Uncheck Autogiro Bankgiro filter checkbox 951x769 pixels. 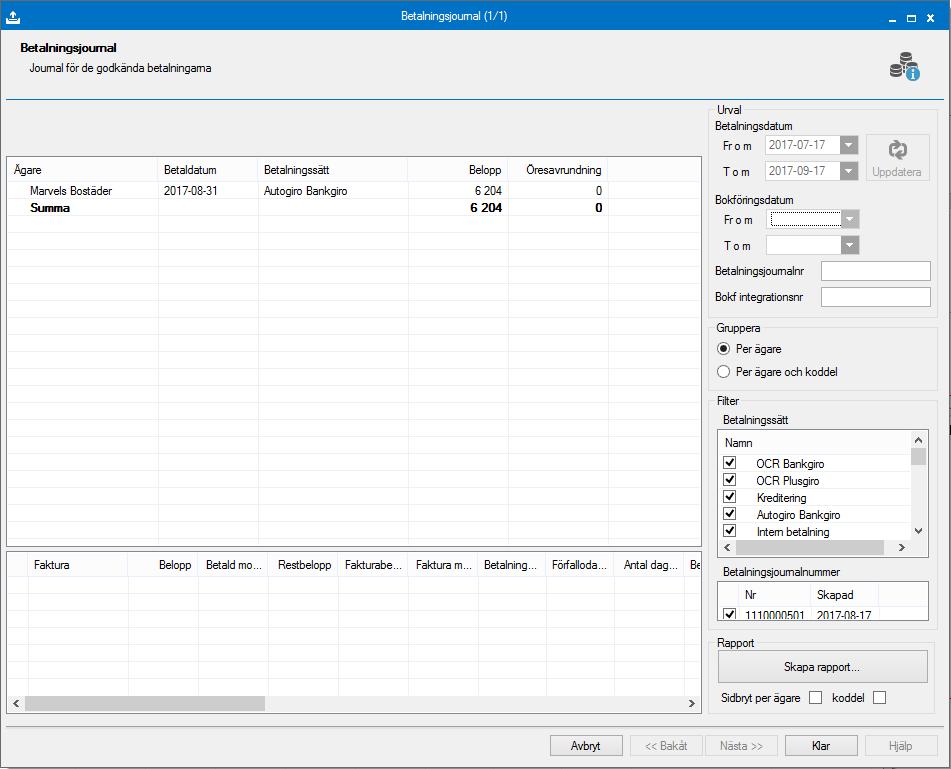point(730,514)
